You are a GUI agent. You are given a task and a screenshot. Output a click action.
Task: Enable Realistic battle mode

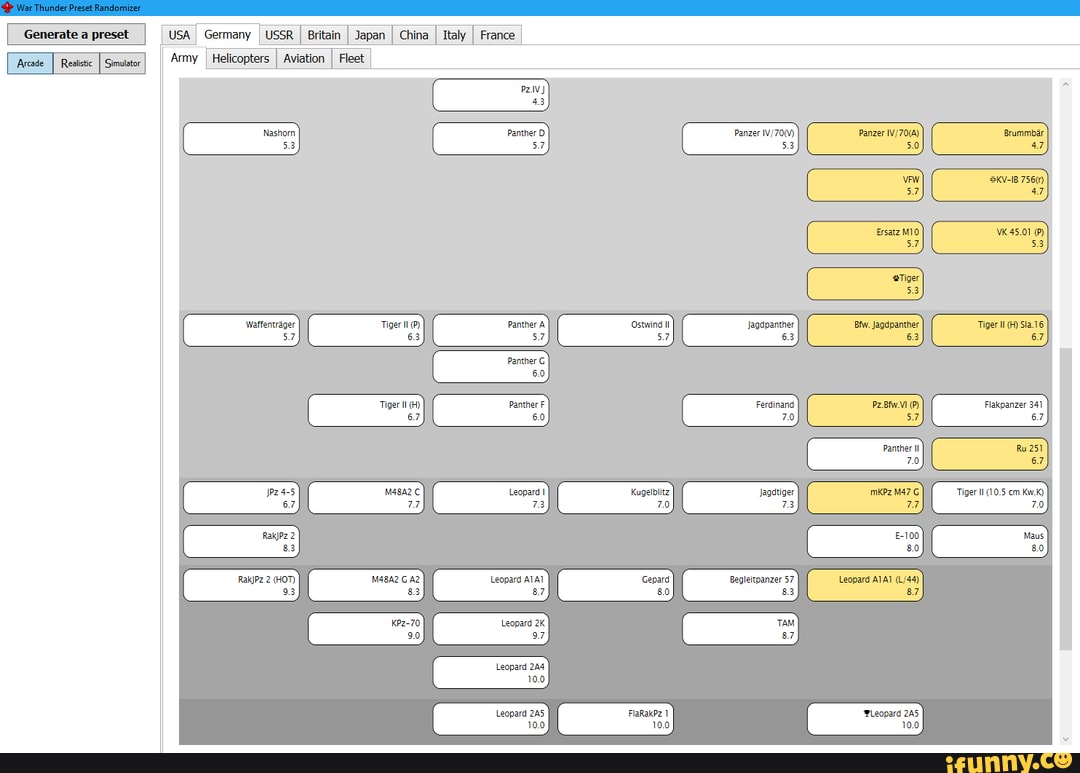(76, 63)
